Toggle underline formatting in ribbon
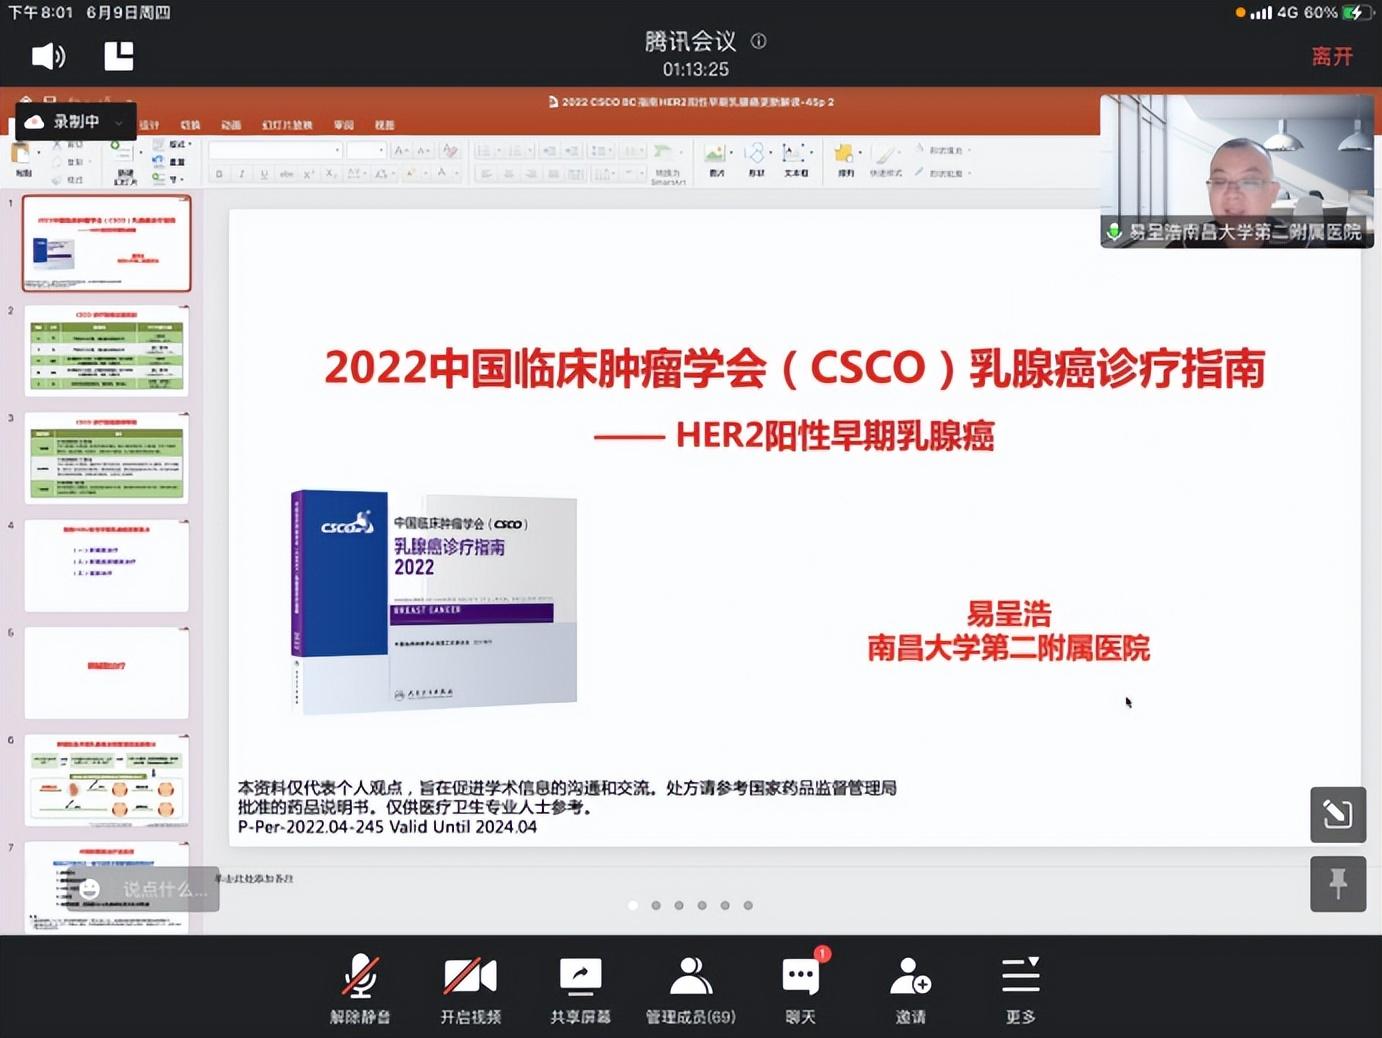 pos(263,174)
